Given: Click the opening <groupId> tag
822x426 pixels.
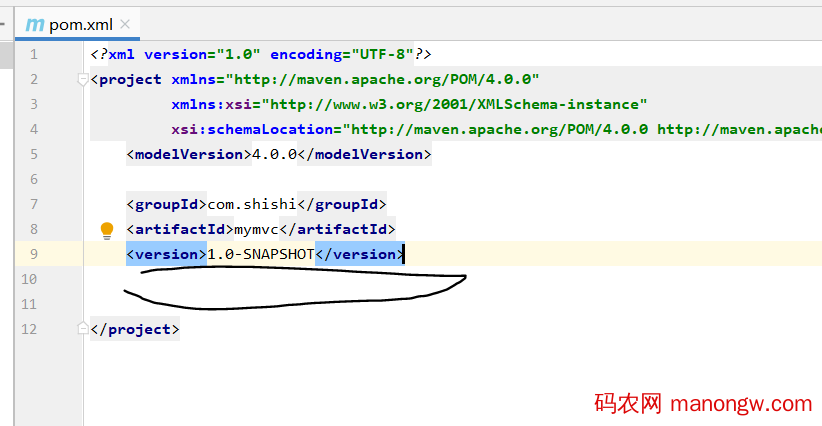Looking at the screenshot, I should 167,204.
